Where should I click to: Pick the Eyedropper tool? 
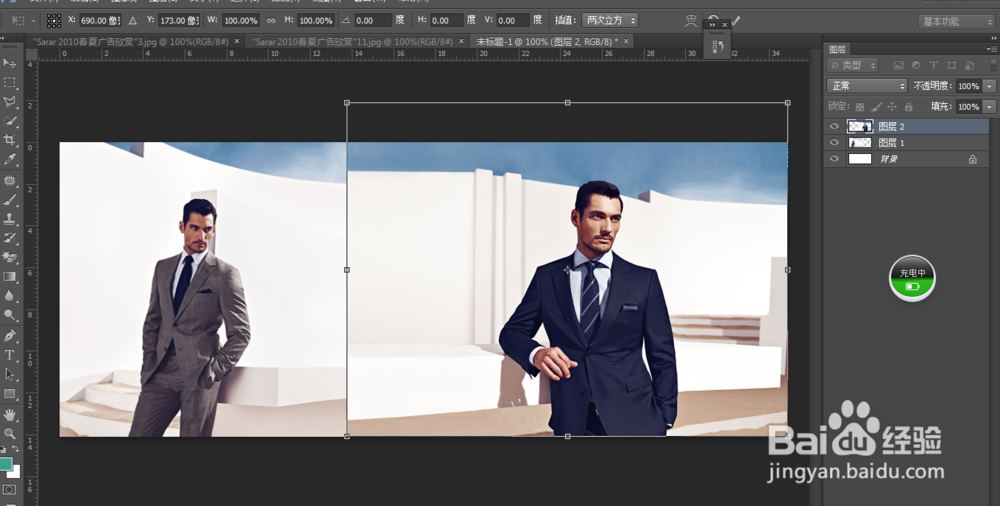[10, 159]
